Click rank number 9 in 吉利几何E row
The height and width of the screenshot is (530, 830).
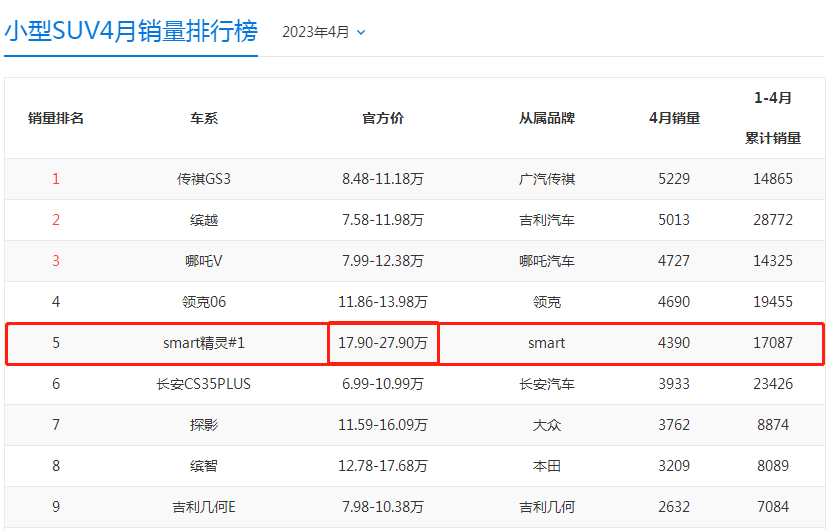click(x=56, y=507)
